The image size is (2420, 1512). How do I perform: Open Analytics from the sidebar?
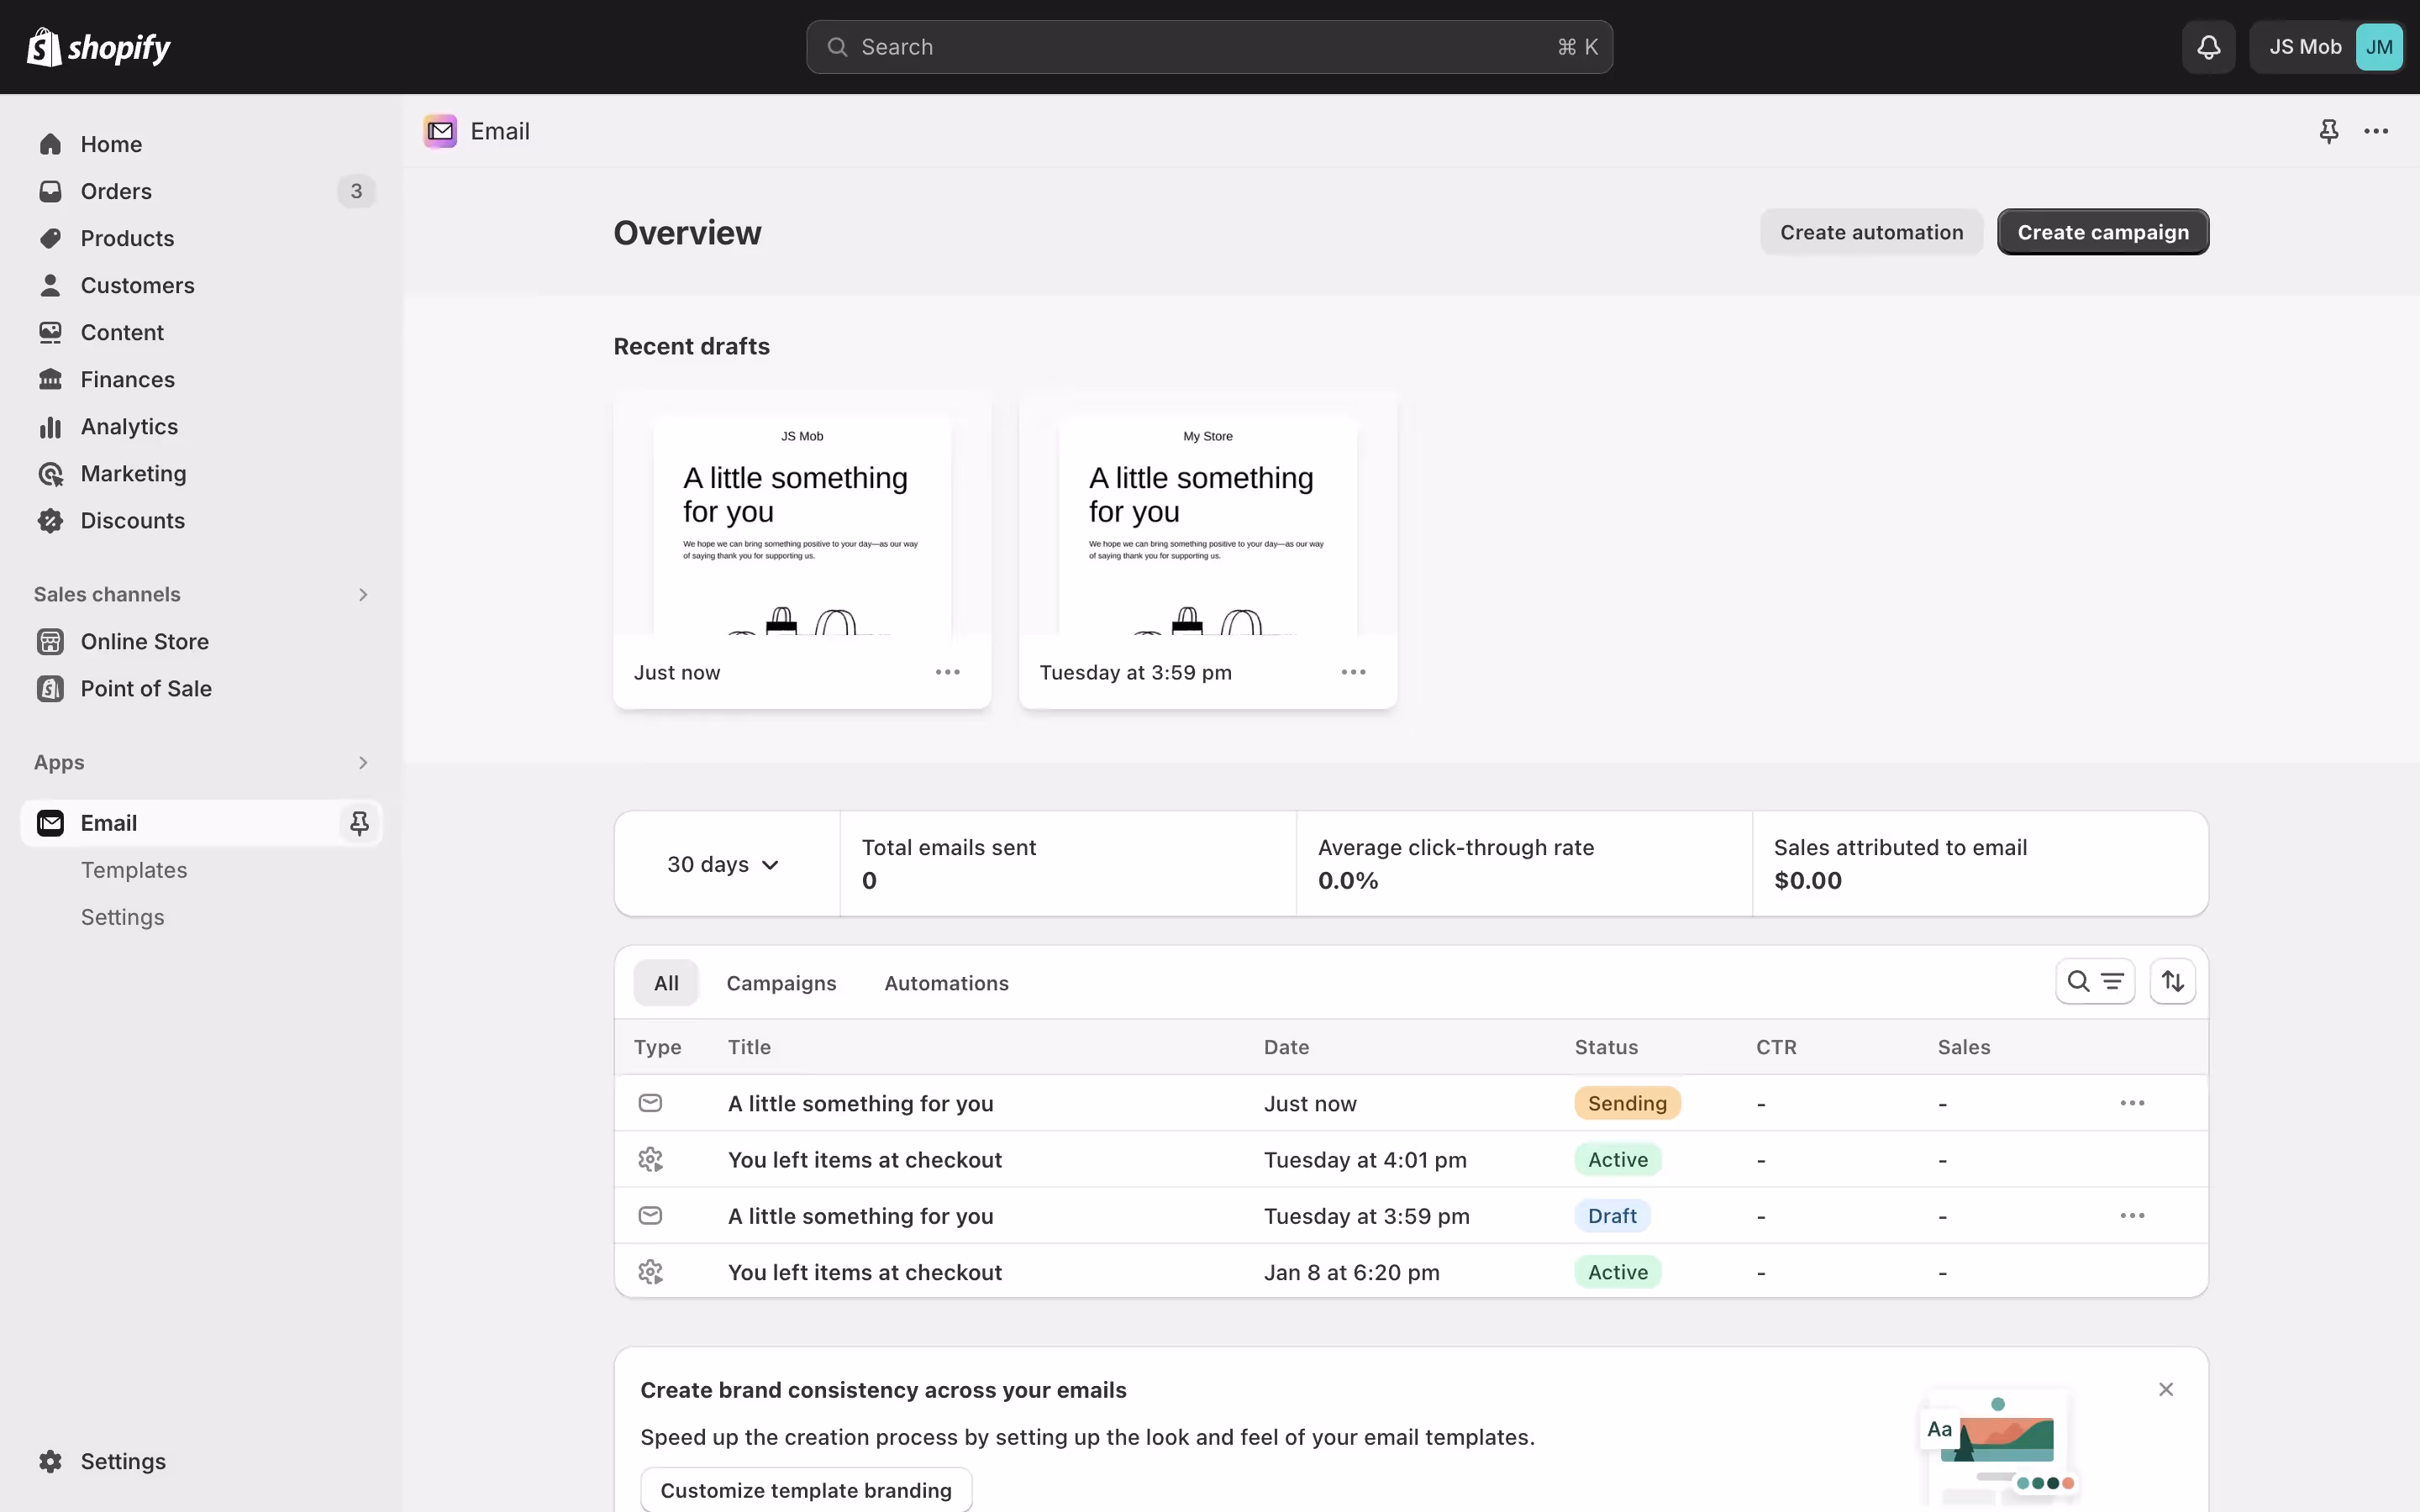tap(129, 427)
